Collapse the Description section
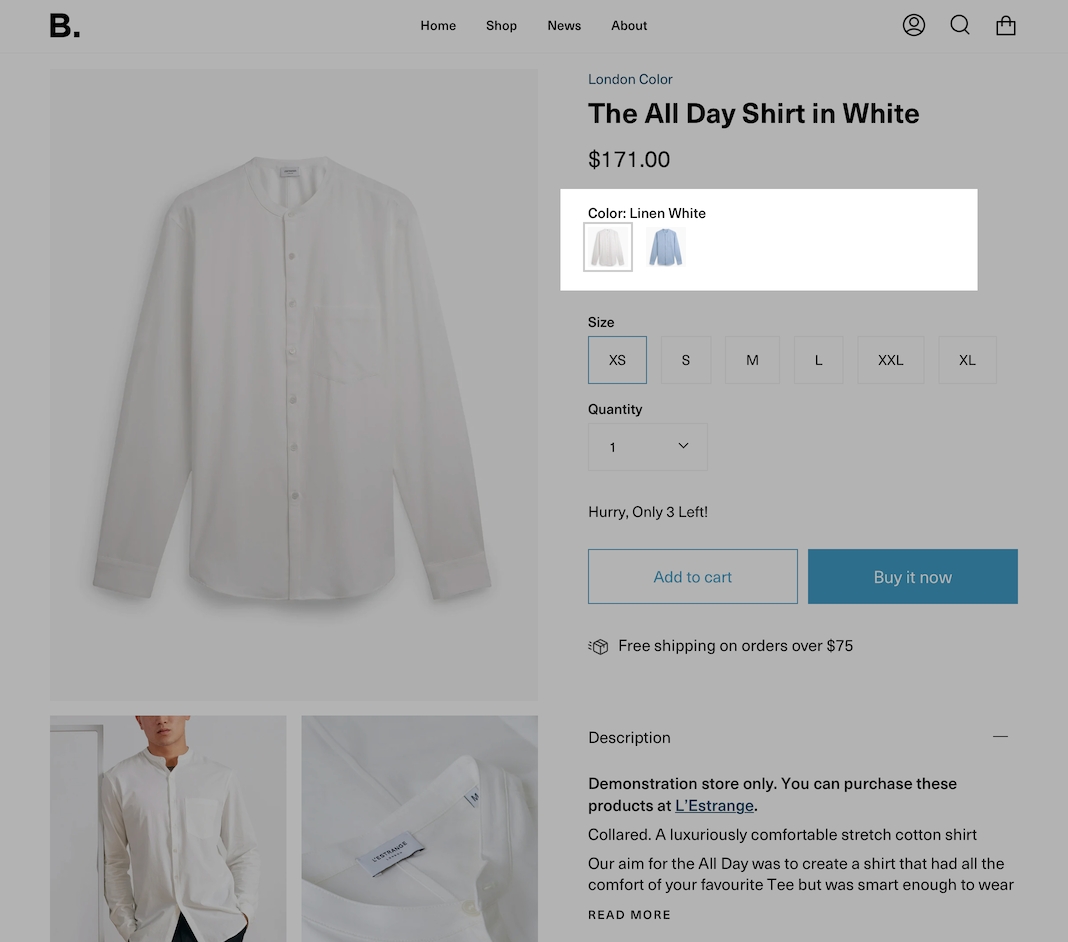This screenshot has height=942, width=1068. tap(1000, 737)
